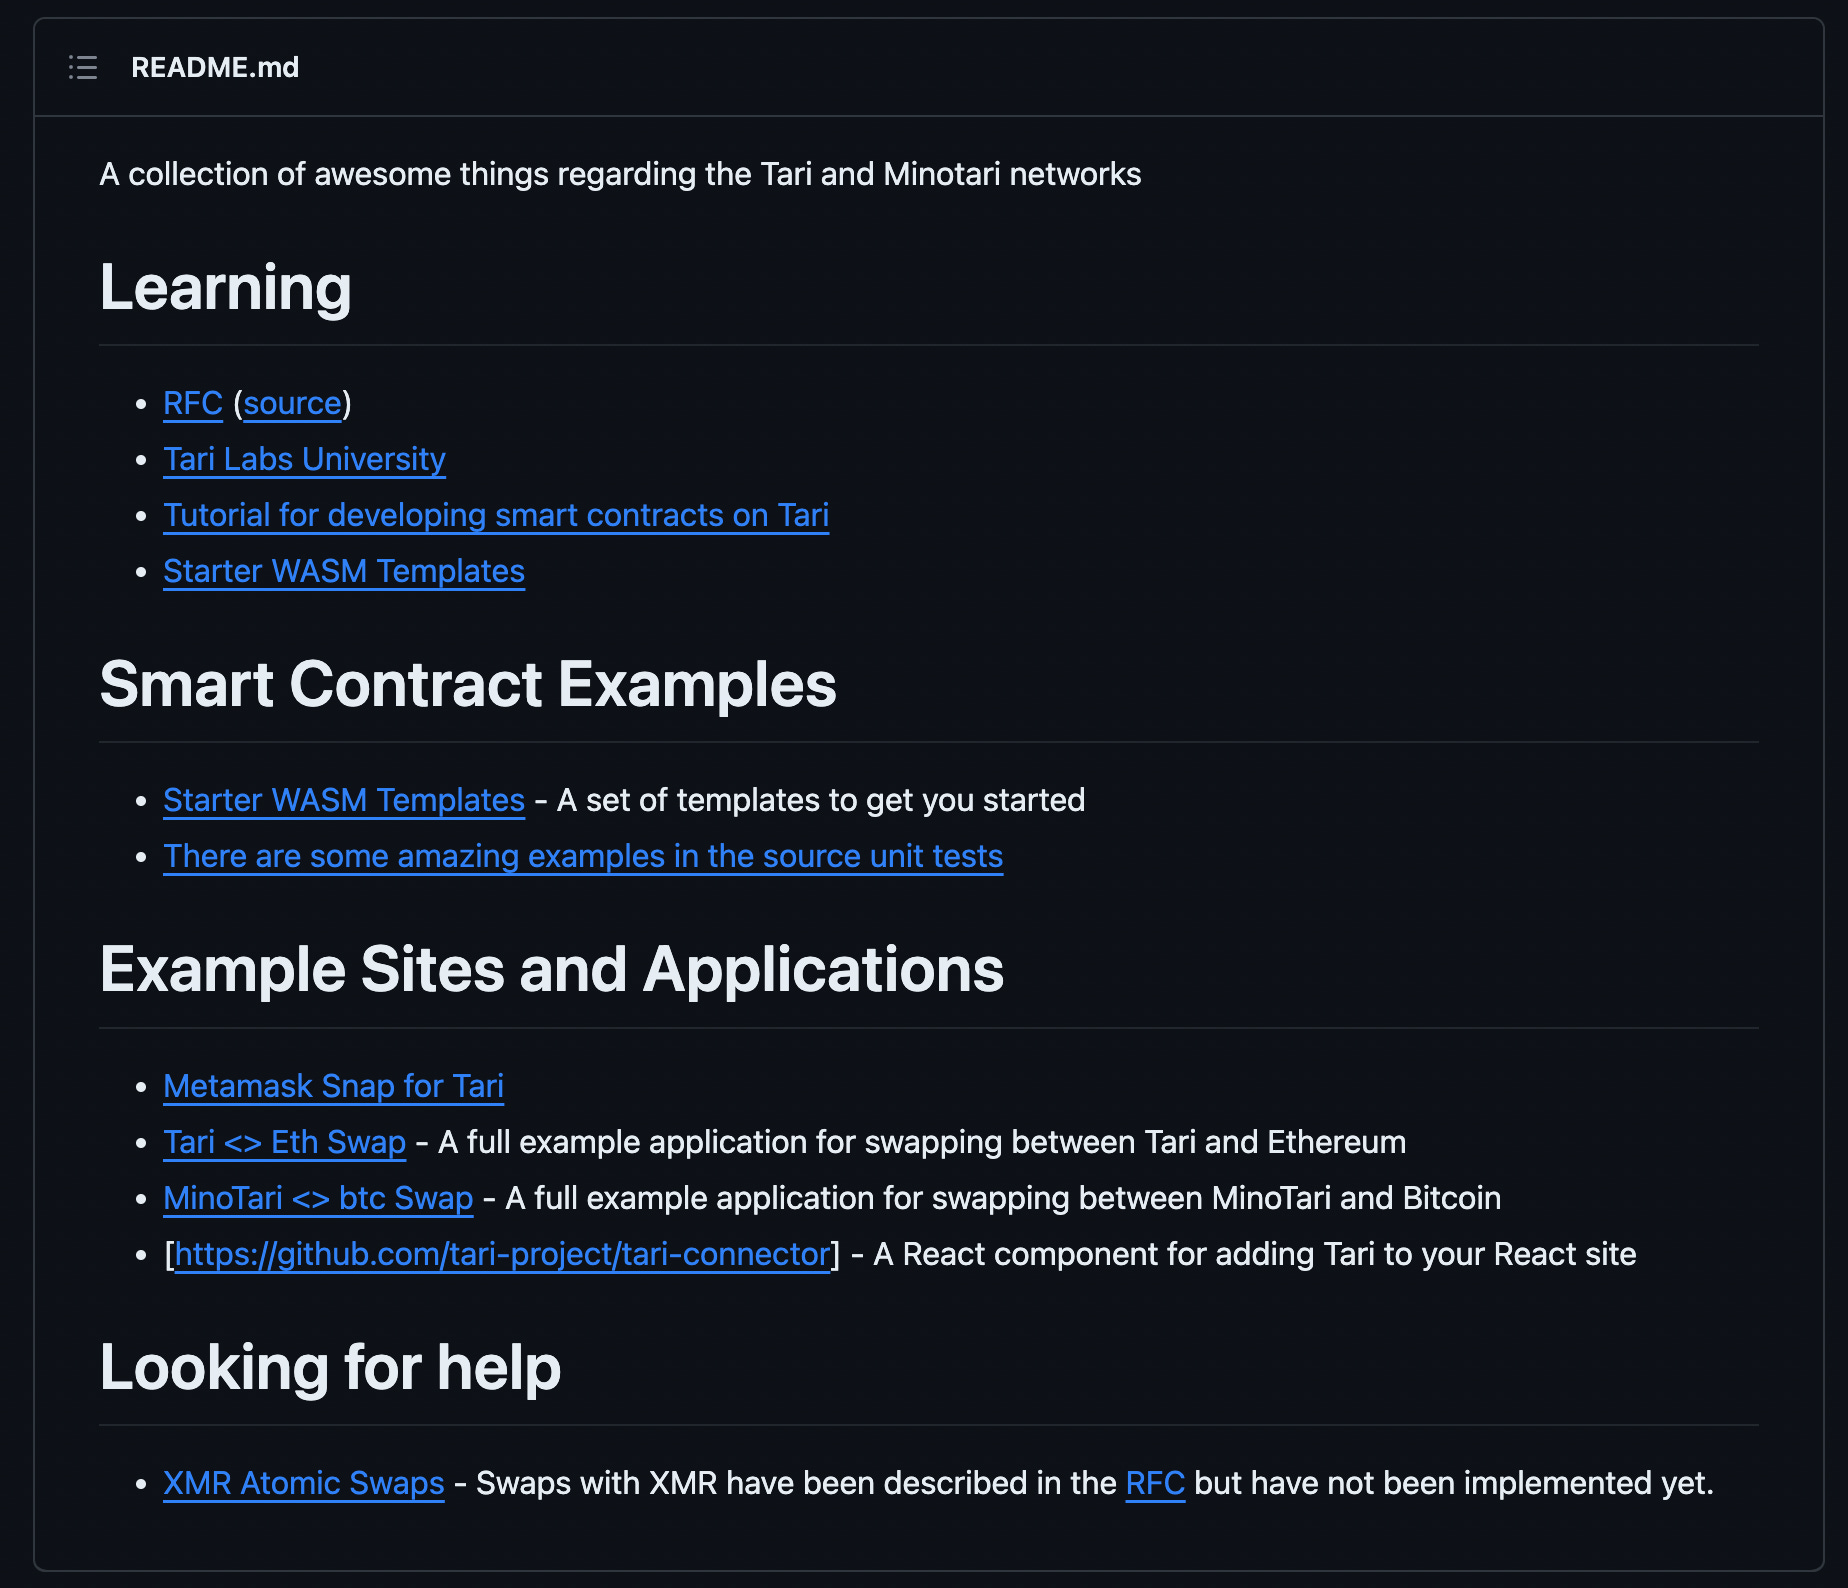The image size is (1848, 1588).
Task: Click the README.md file title
Action: pos(215,67)
